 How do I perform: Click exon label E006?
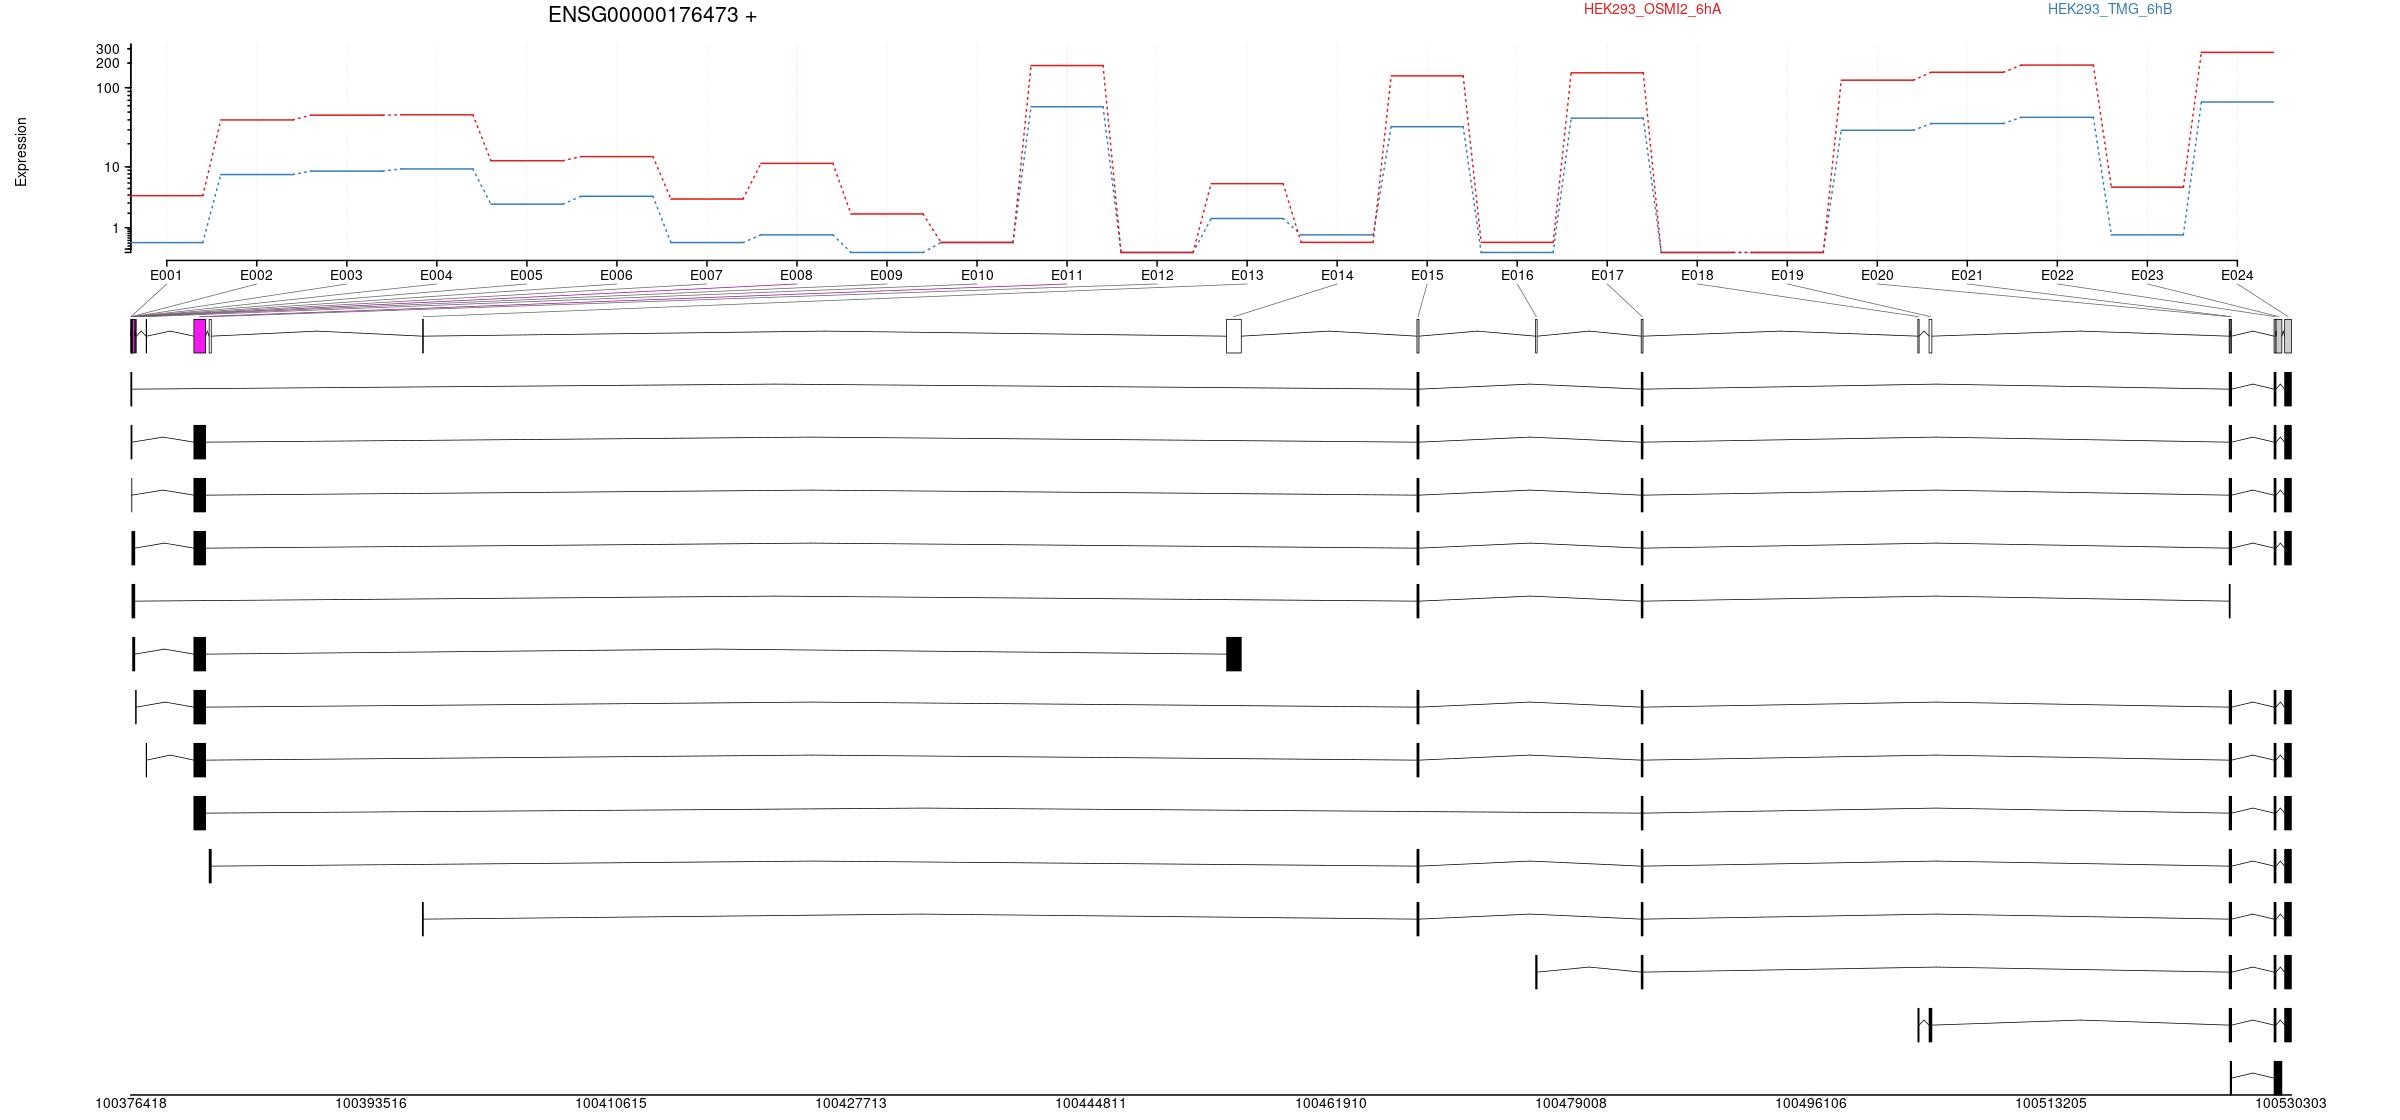pos(616,275)
